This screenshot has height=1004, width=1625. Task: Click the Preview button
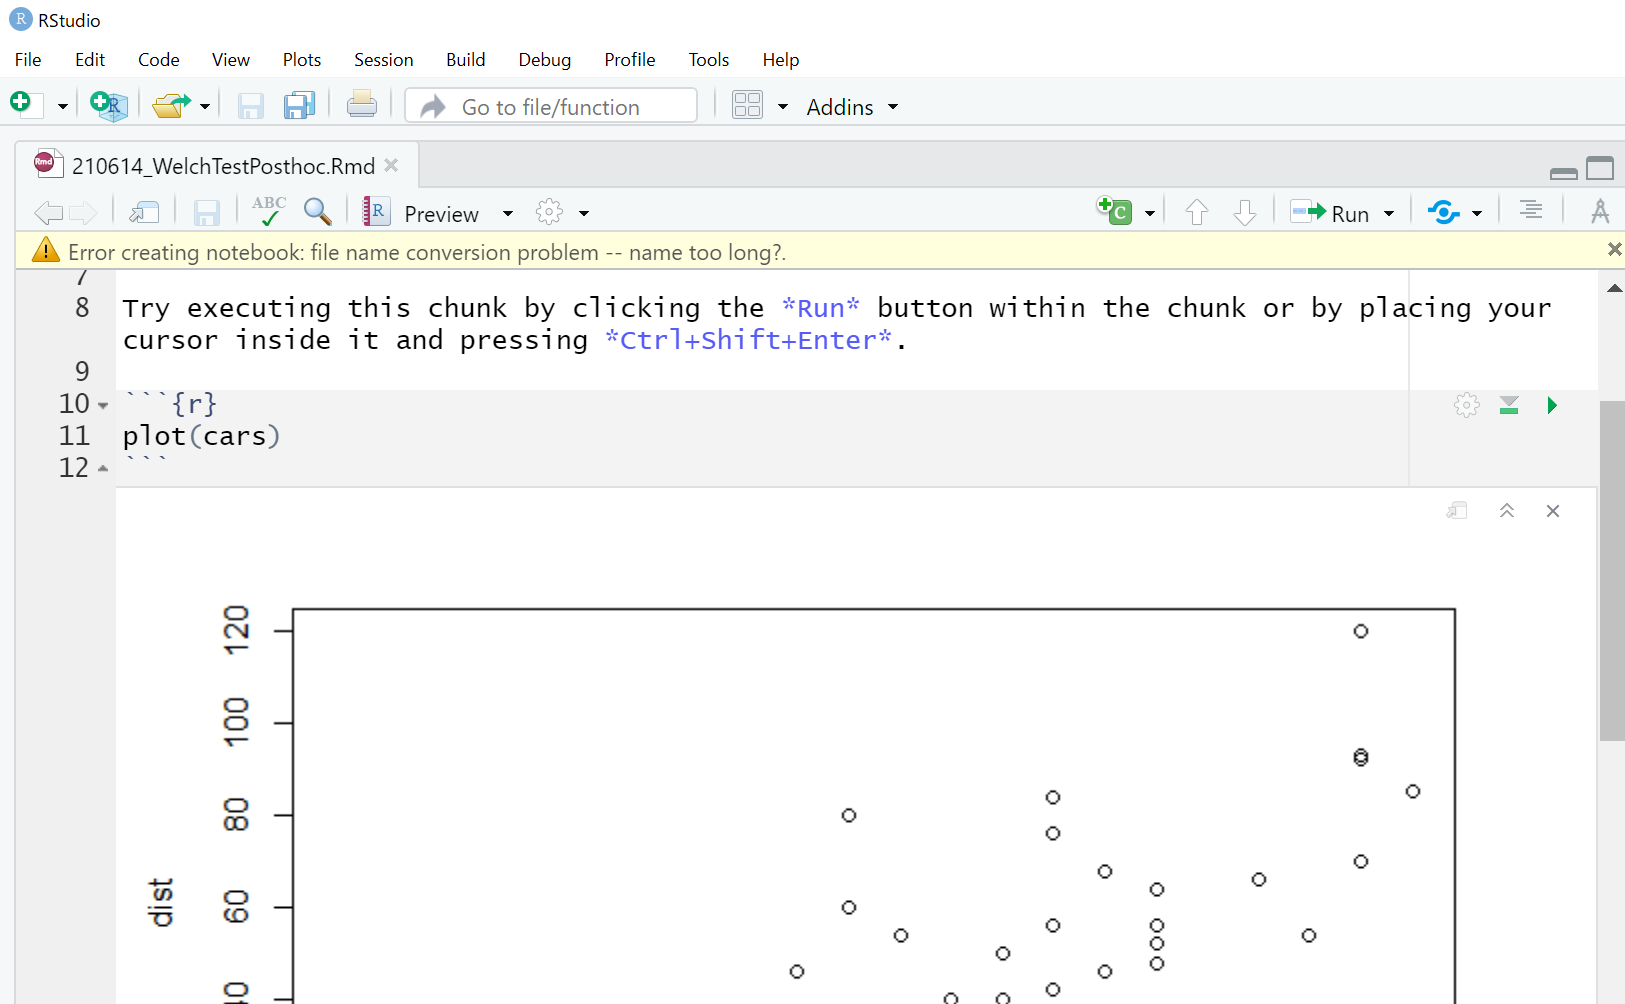440,214
